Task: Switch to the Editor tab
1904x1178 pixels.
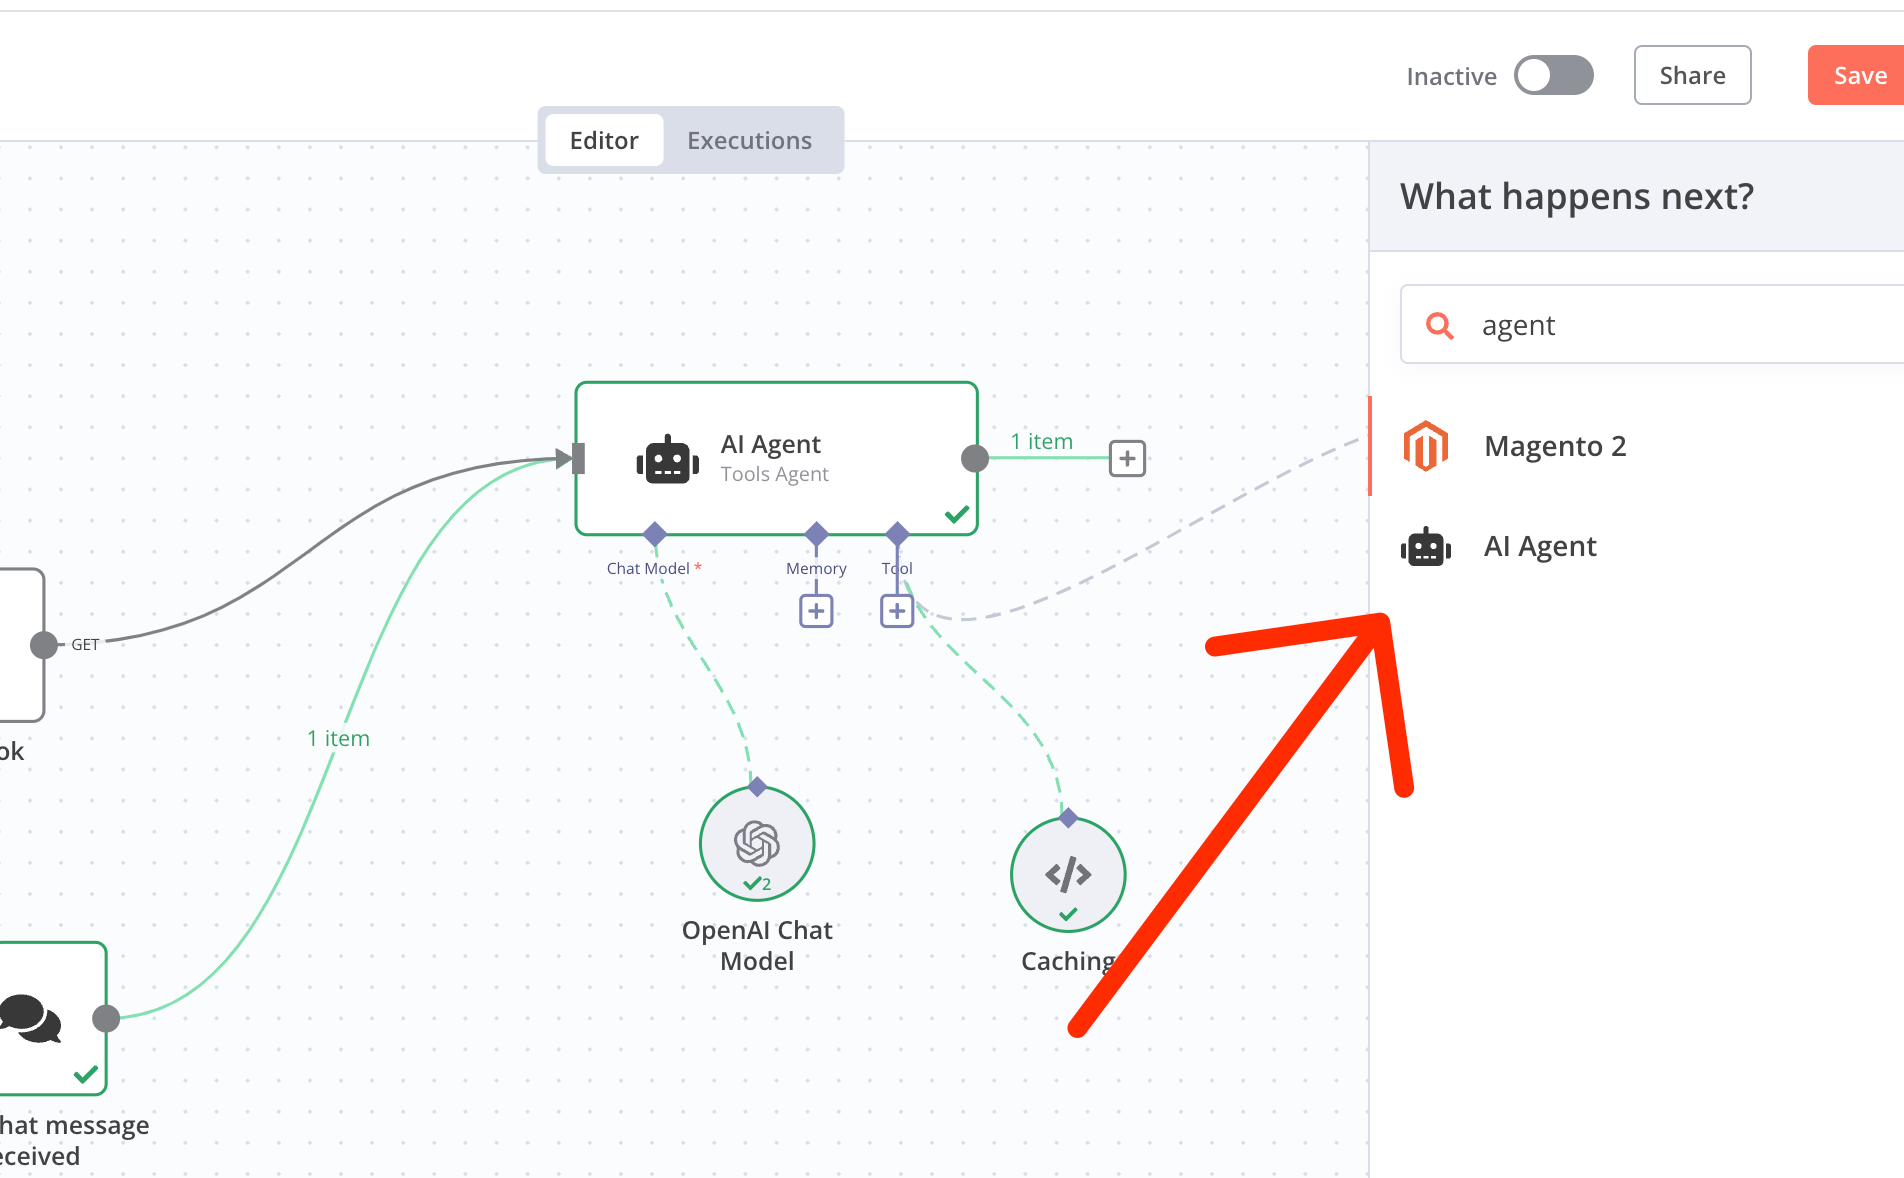Action: (x=604, y=140)
